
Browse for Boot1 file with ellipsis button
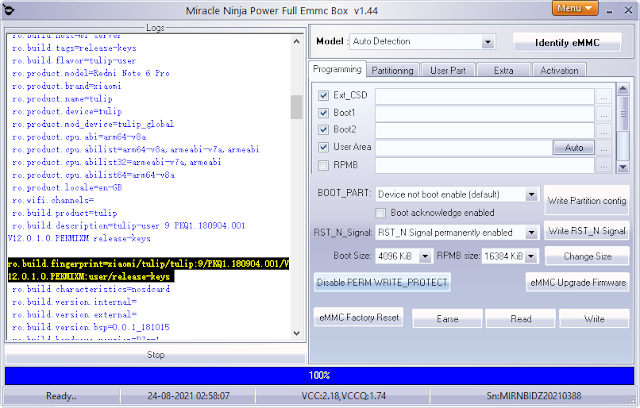604,114
